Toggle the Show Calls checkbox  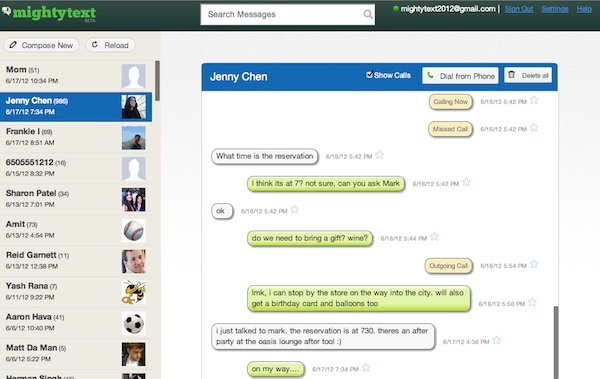coord(369,75)
